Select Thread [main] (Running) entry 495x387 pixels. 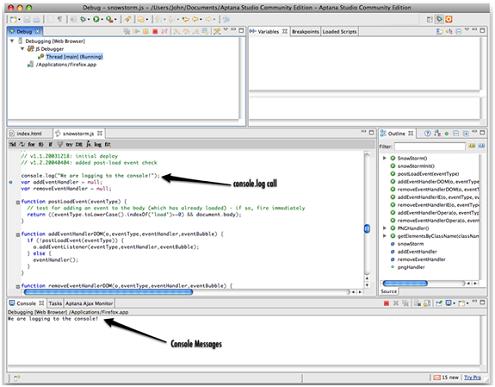(74, 57)
